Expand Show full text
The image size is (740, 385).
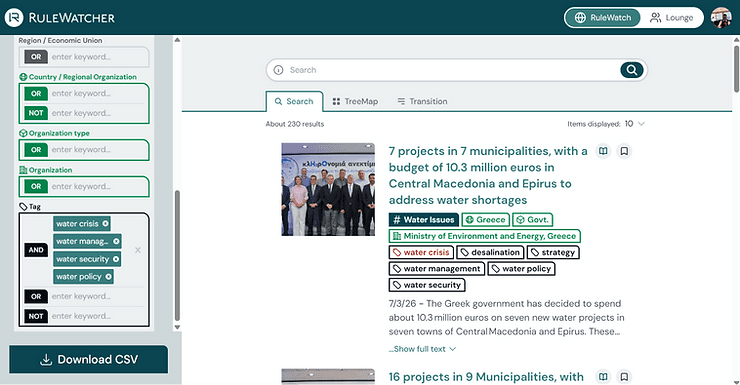click(422, 349)
